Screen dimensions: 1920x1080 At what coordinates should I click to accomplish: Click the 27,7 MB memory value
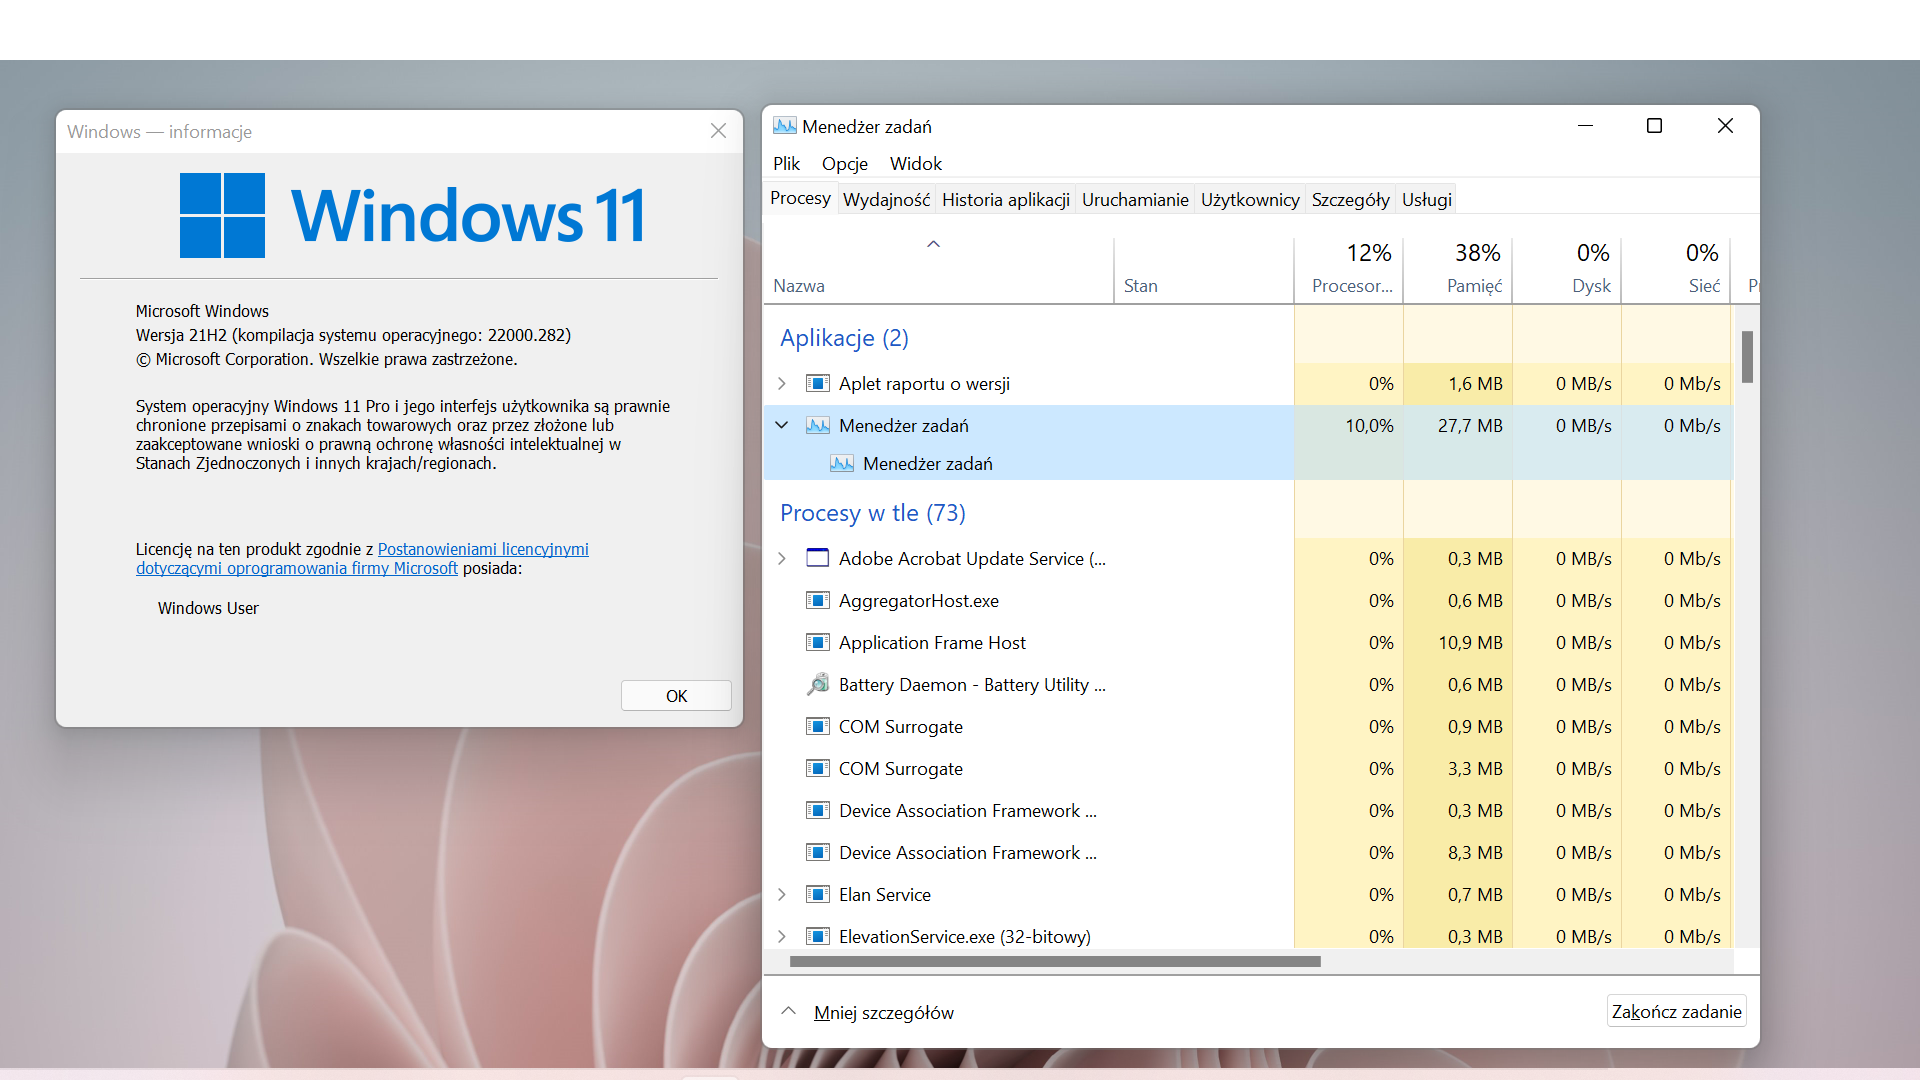[1470, 426]
